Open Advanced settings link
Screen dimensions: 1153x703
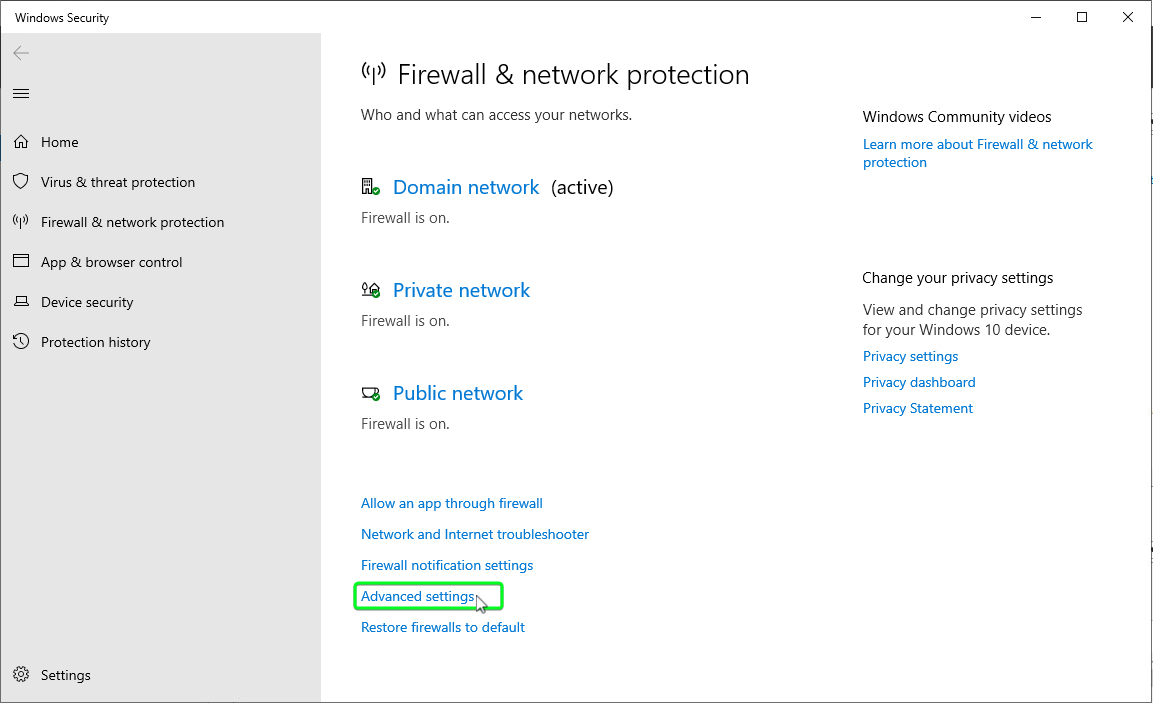[x=418, y=596]
